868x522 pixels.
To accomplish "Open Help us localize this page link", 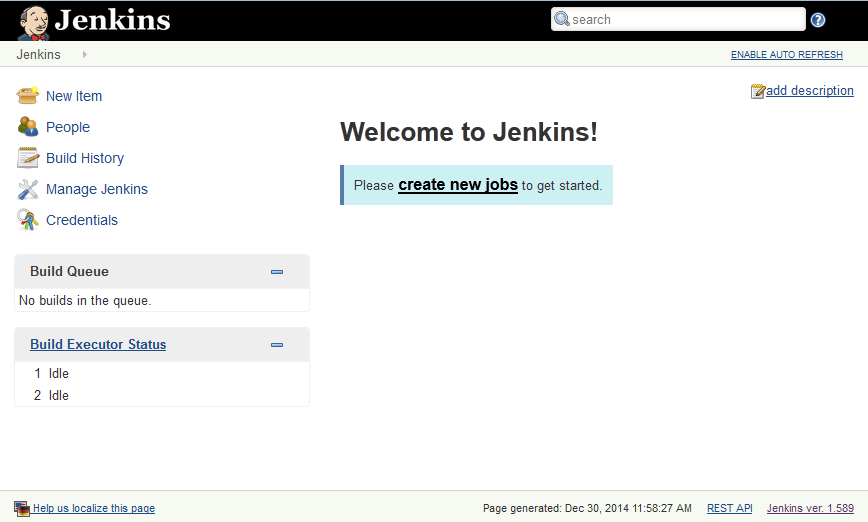I will [x=94, y=508].
